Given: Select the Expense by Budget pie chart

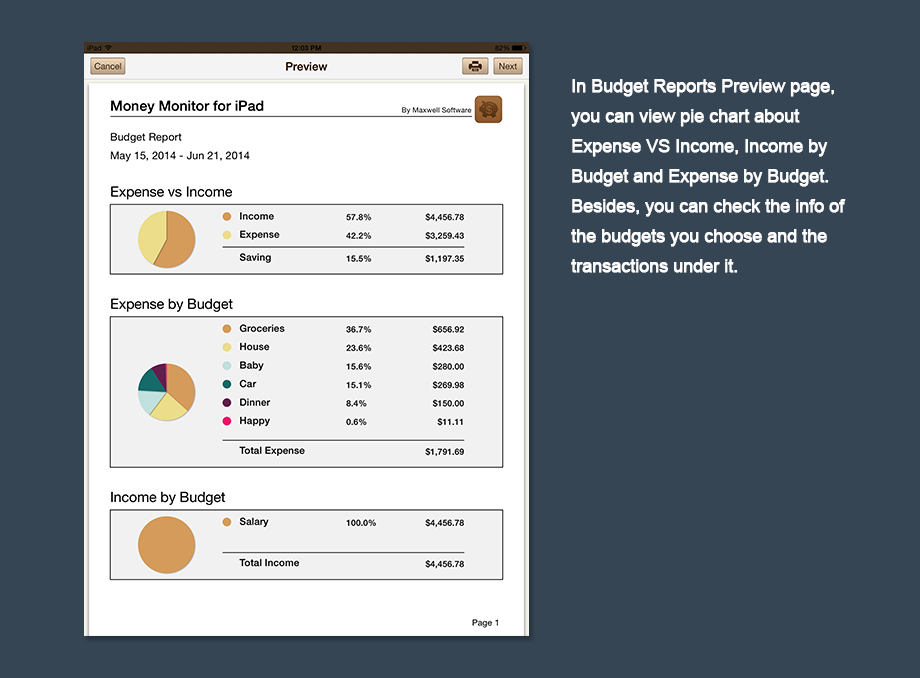Looking at the screenshot, I should point(166,391).
